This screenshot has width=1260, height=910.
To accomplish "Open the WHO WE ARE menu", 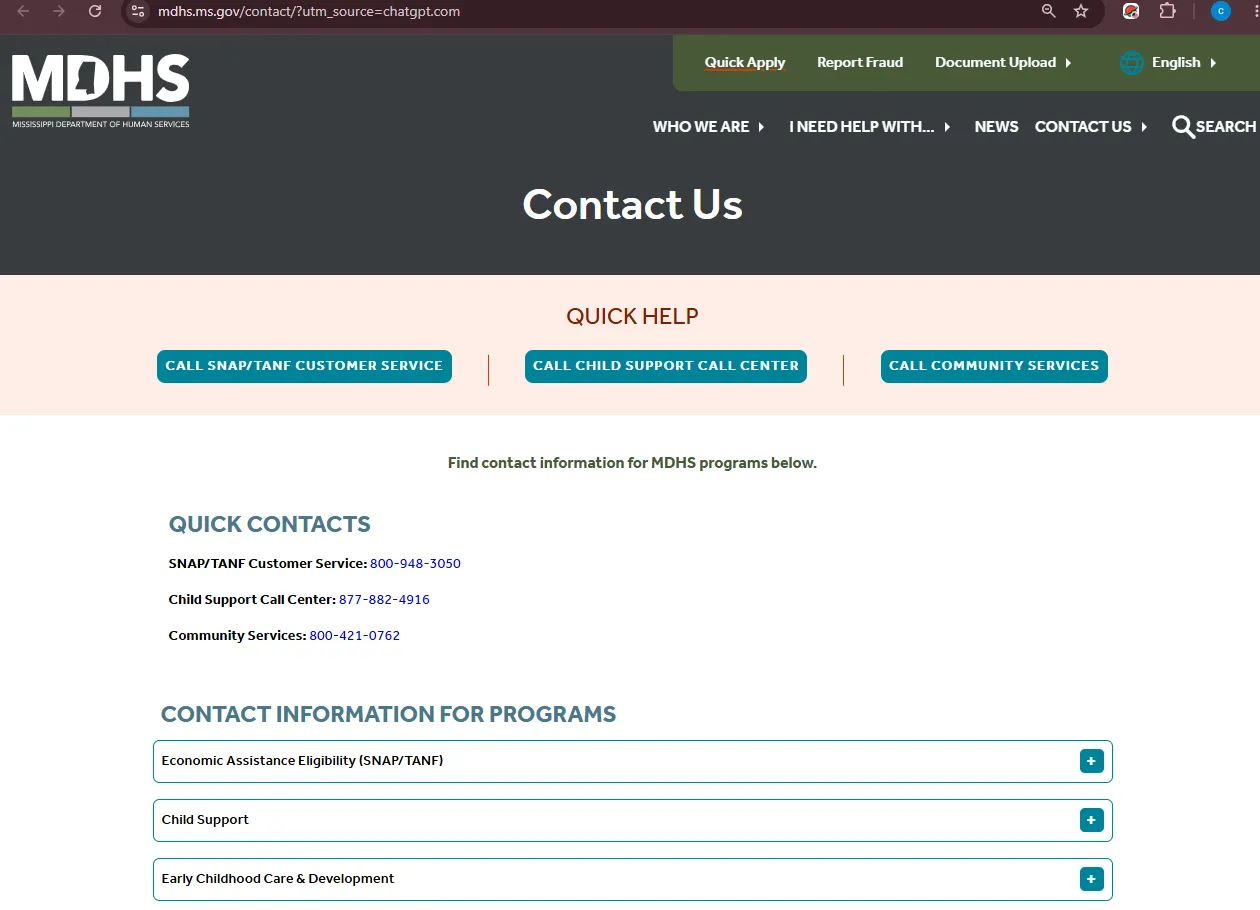I will (708, 127).
